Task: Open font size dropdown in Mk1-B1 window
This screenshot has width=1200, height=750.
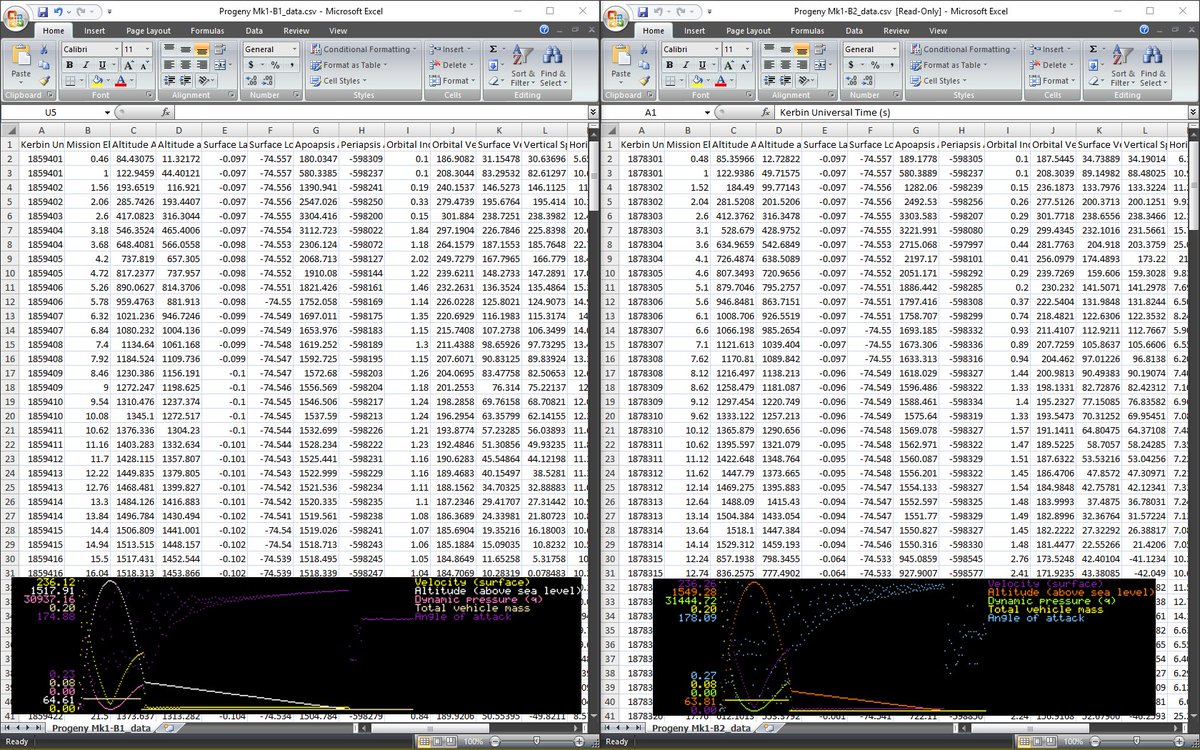Action: point(147,49)
